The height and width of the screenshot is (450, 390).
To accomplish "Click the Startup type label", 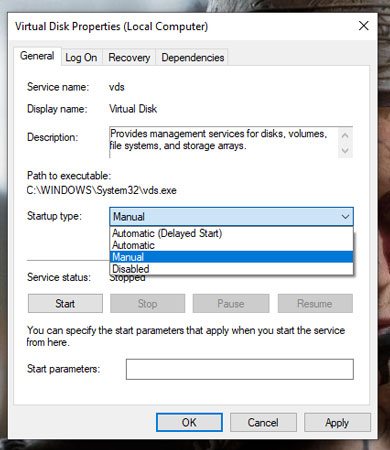I will click(54, 216).
